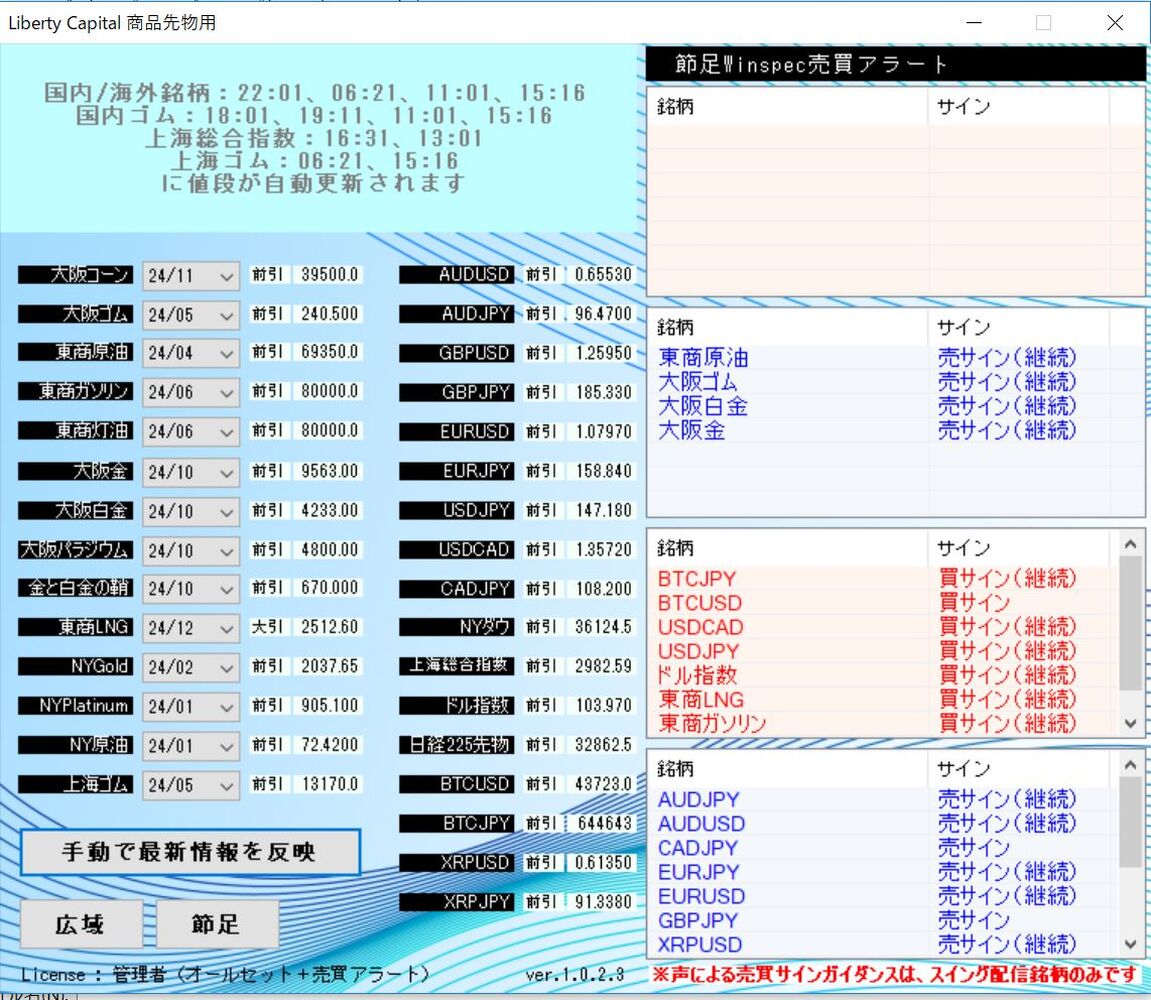
Task: Open the 東商ガソリン contract month dropdown
Action: [x=191, y=393]
